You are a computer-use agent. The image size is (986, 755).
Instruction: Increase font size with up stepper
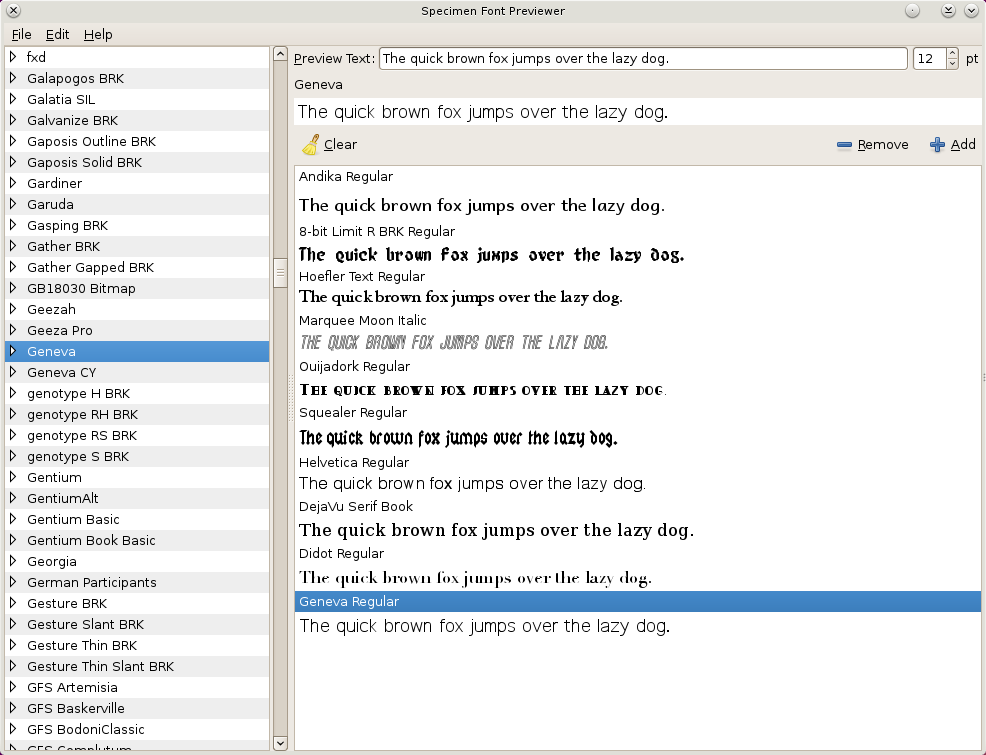click(x=952, y=53)
